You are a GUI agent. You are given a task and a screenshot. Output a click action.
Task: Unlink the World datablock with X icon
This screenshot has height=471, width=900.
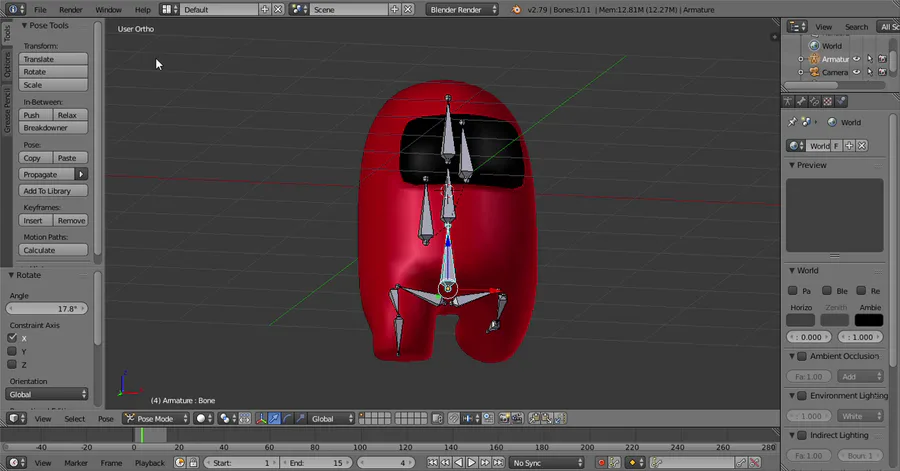click(862, 146)
